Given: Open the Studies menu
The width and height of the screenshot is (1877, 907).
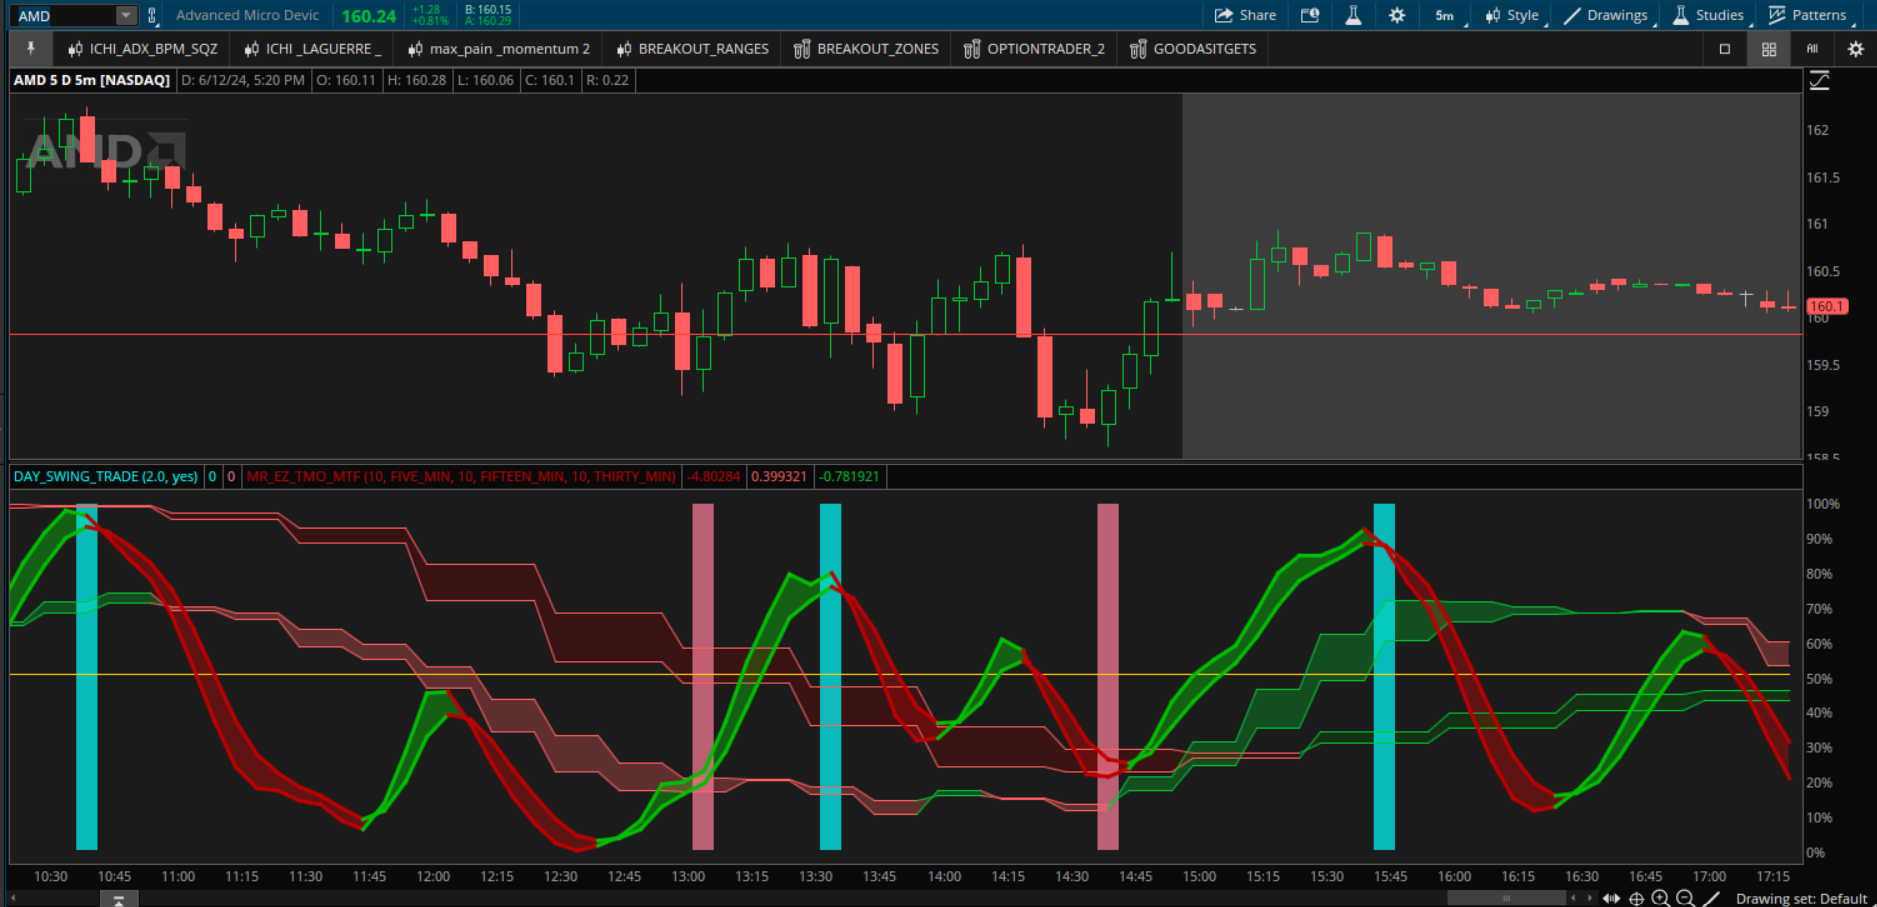Looking at the screenshot, I should 1709,15.
